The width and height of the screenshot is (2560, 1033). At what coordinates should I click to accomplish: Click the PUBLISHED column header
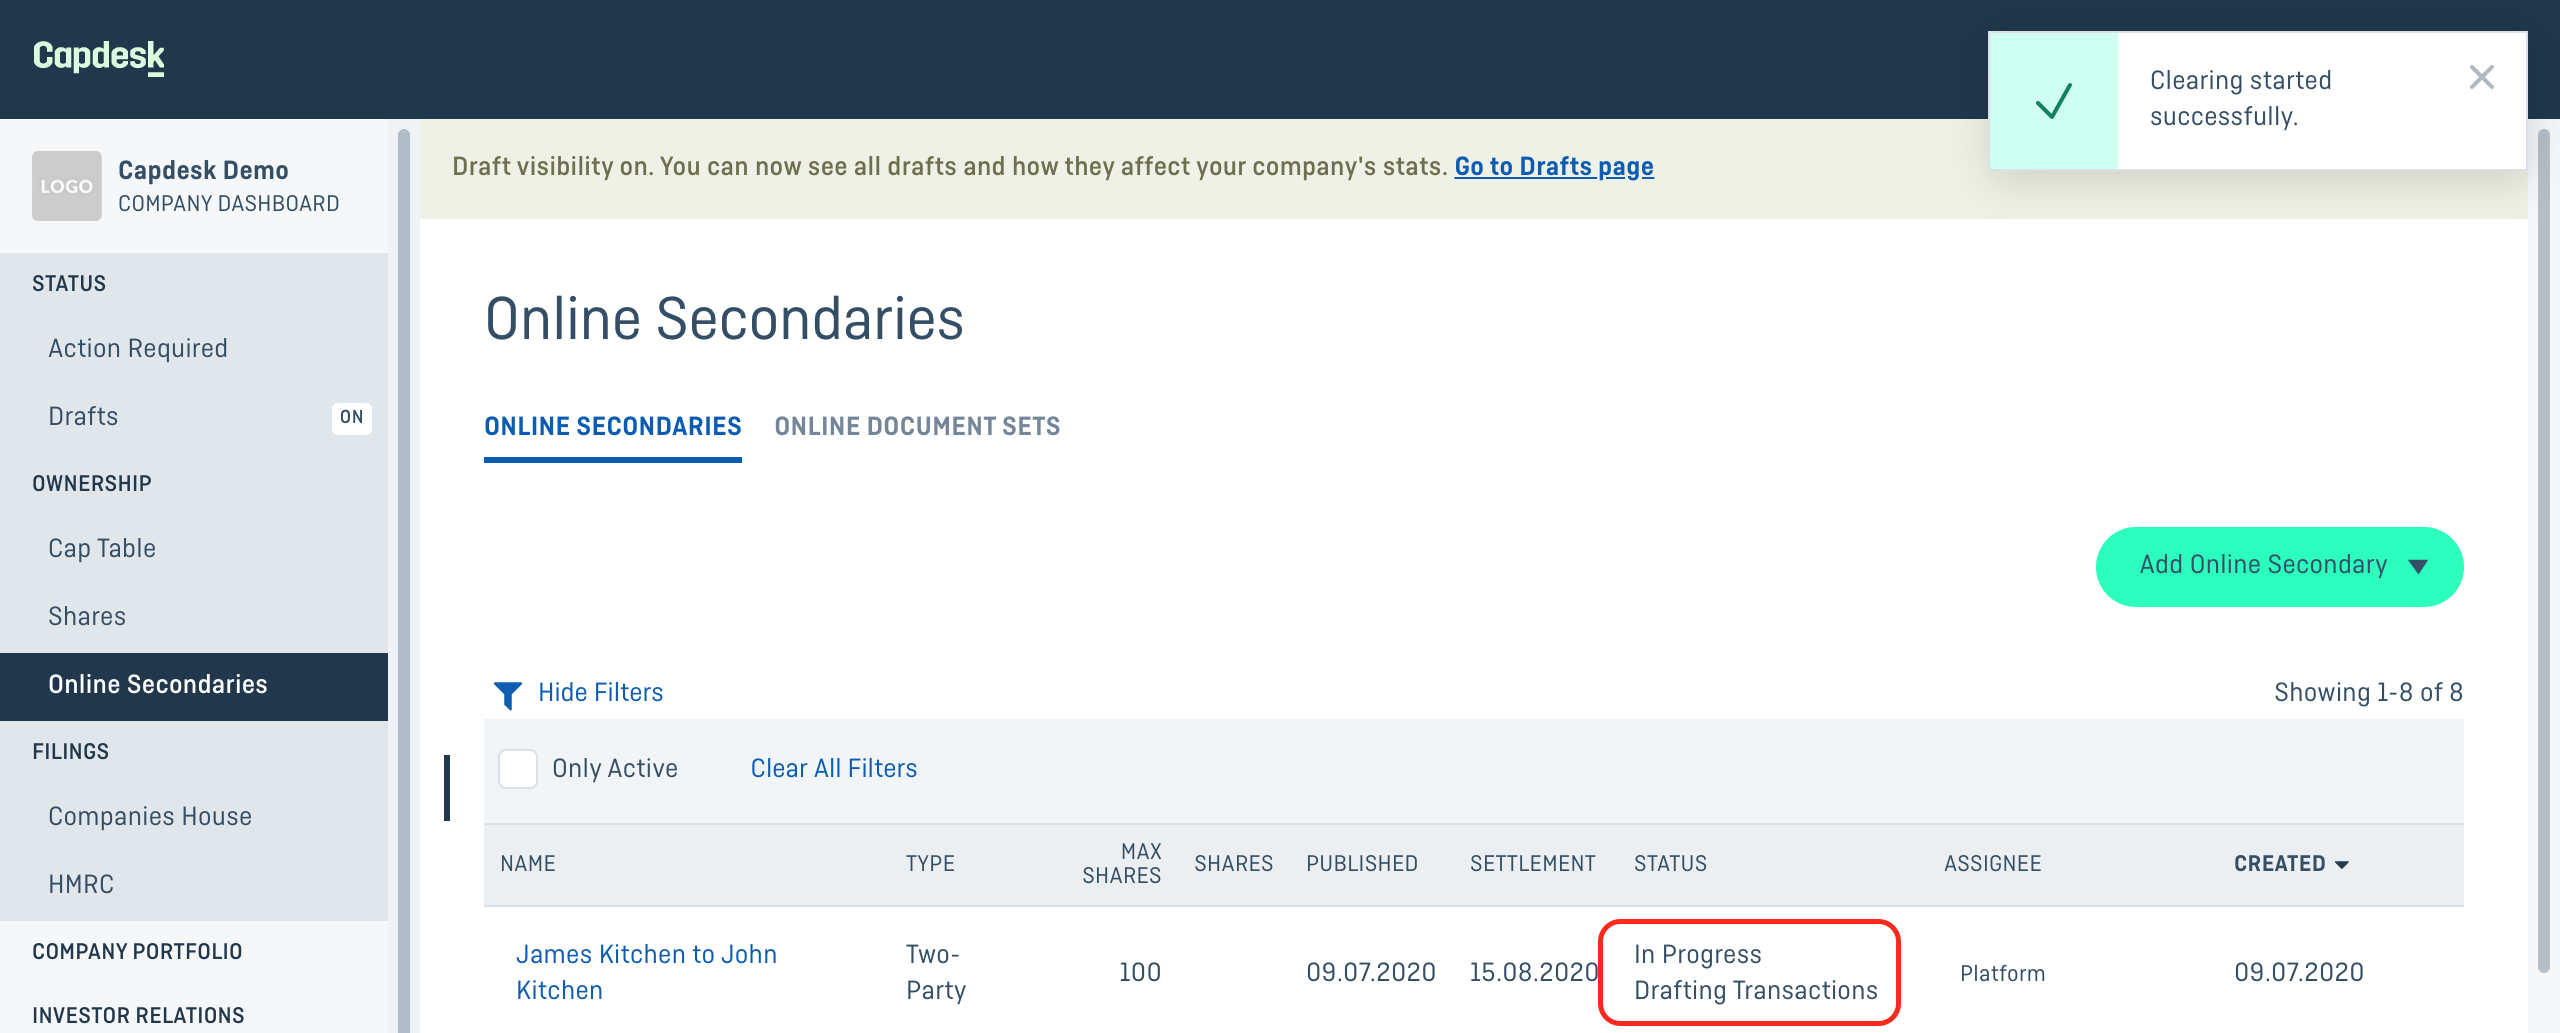[x=1362, y=864]
